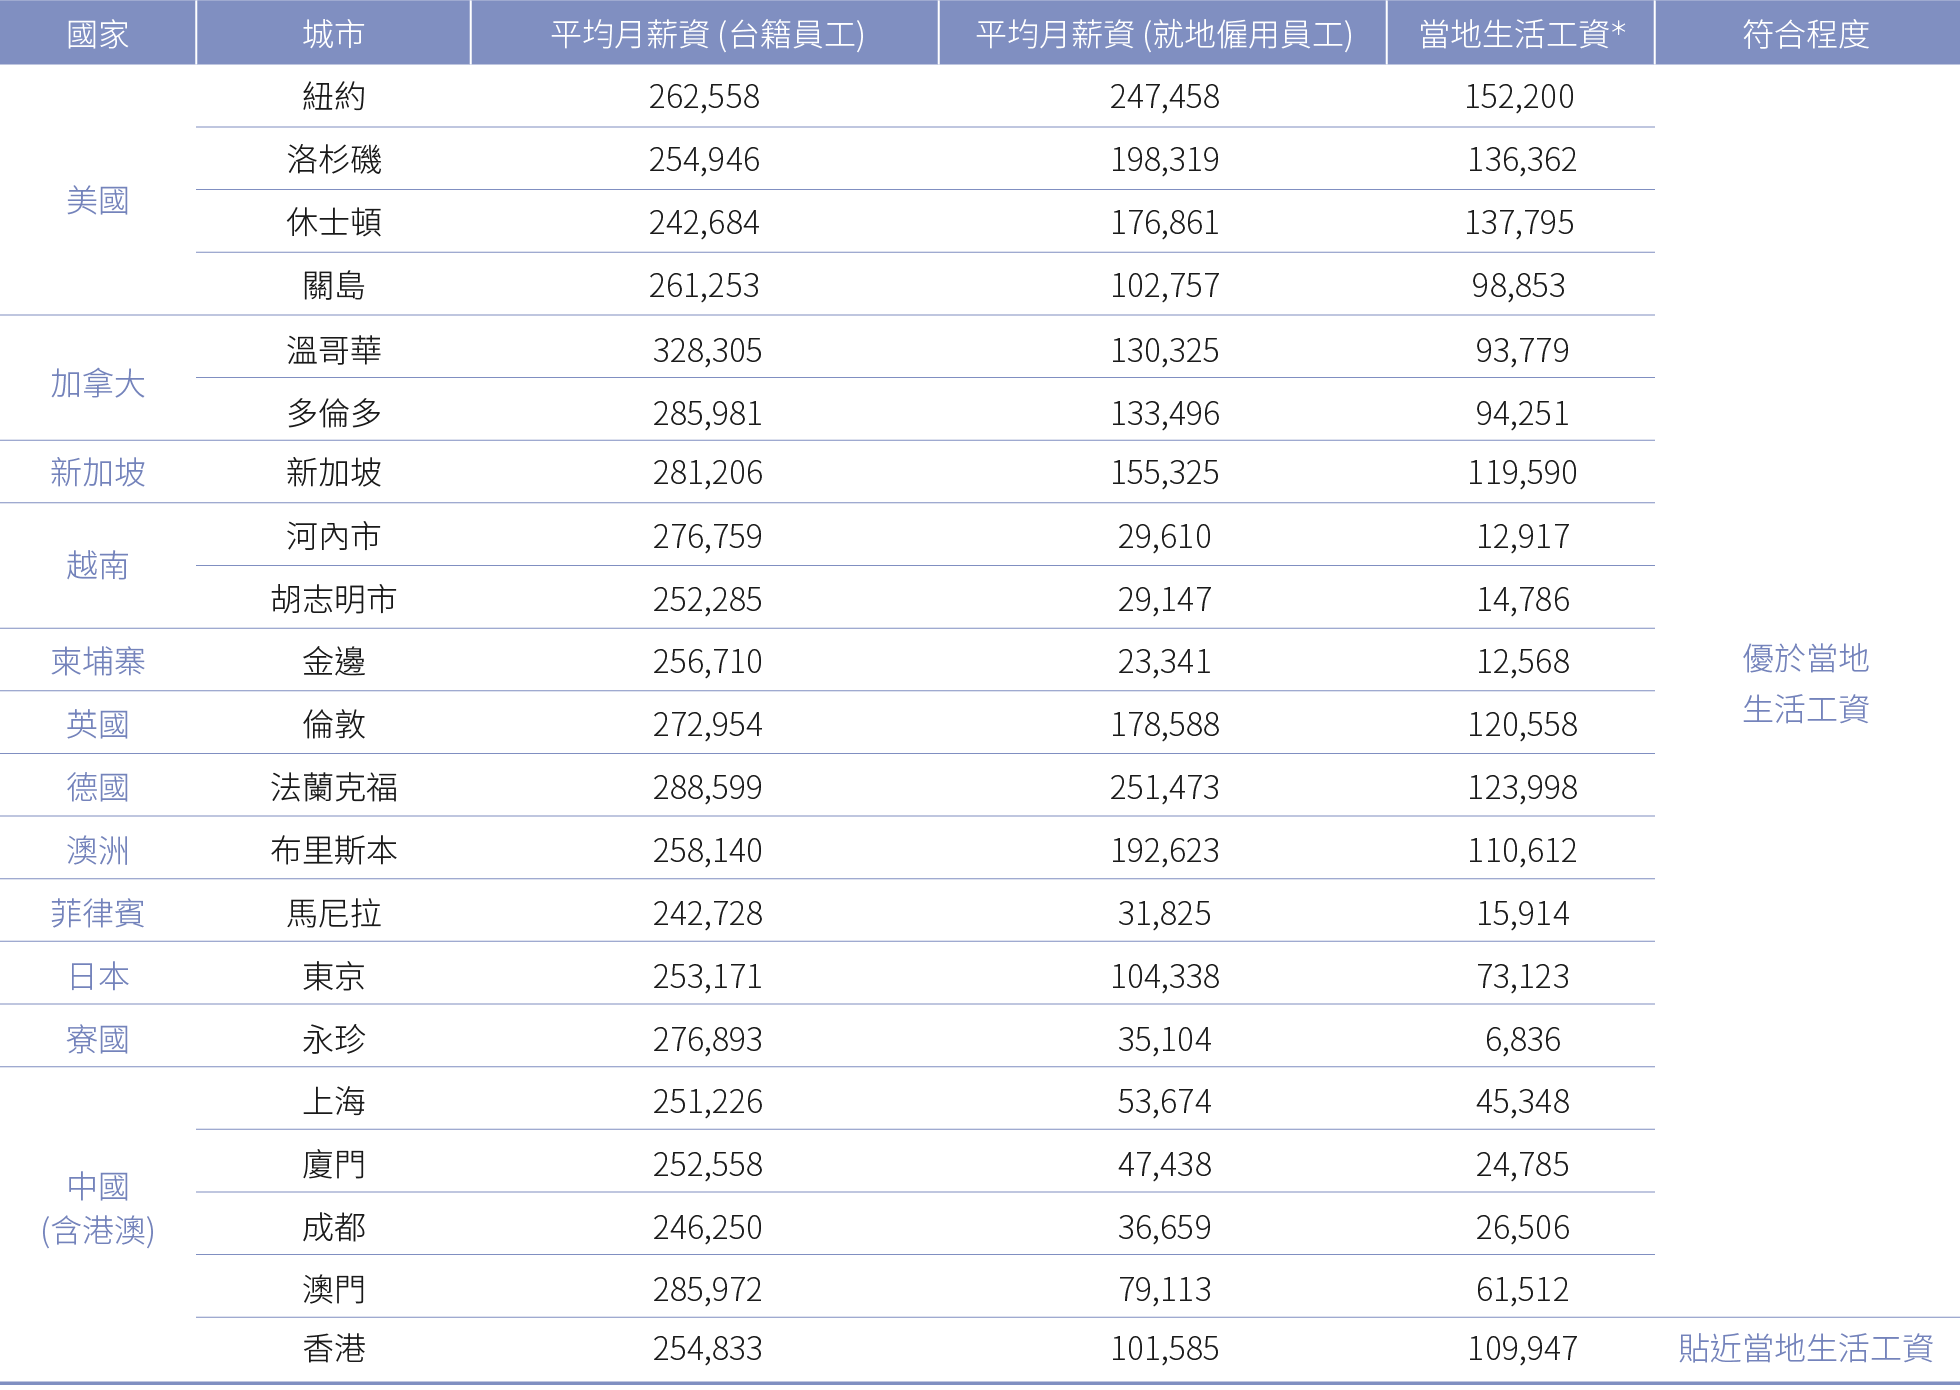Select the 柬埔寨 country cell
The image size is (1960, 1390).
[x=97, y=661]
